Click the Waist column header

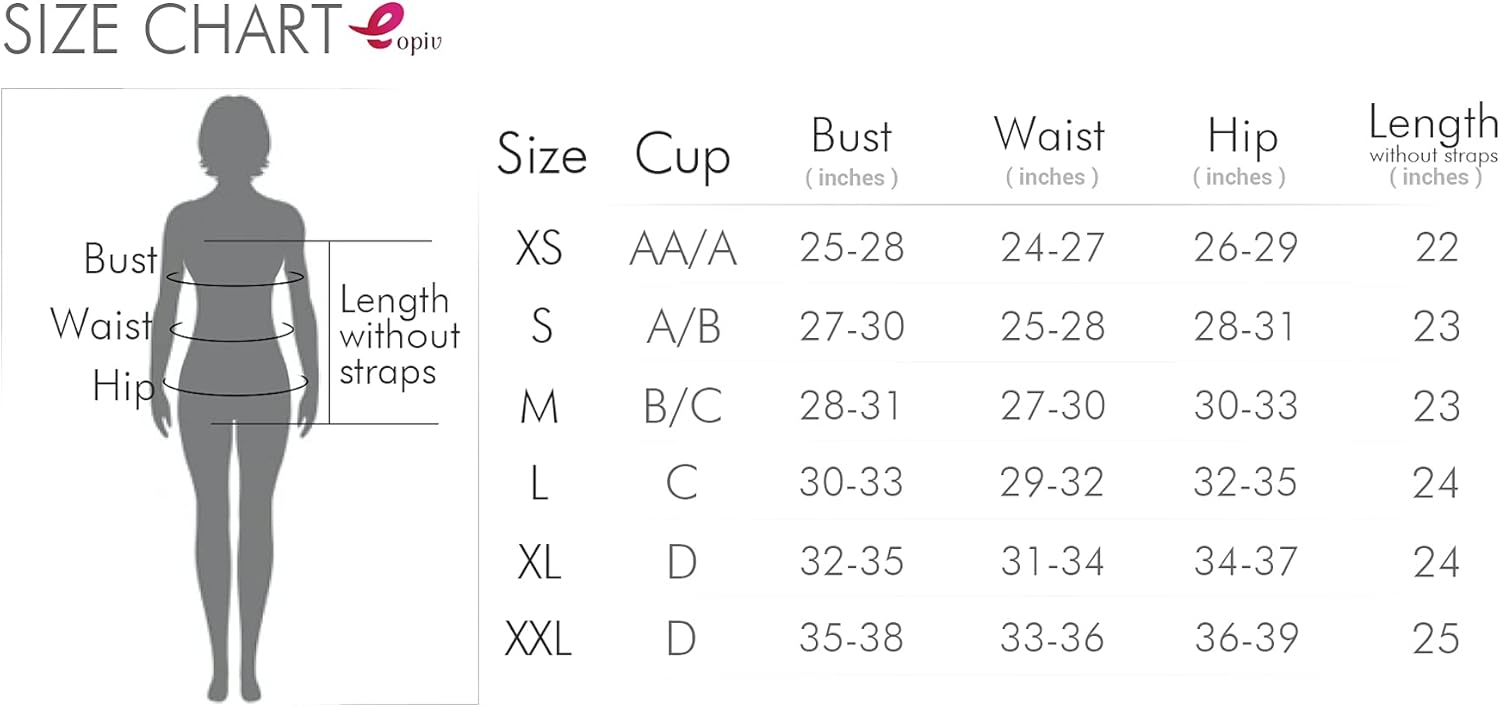point(1049,135)
